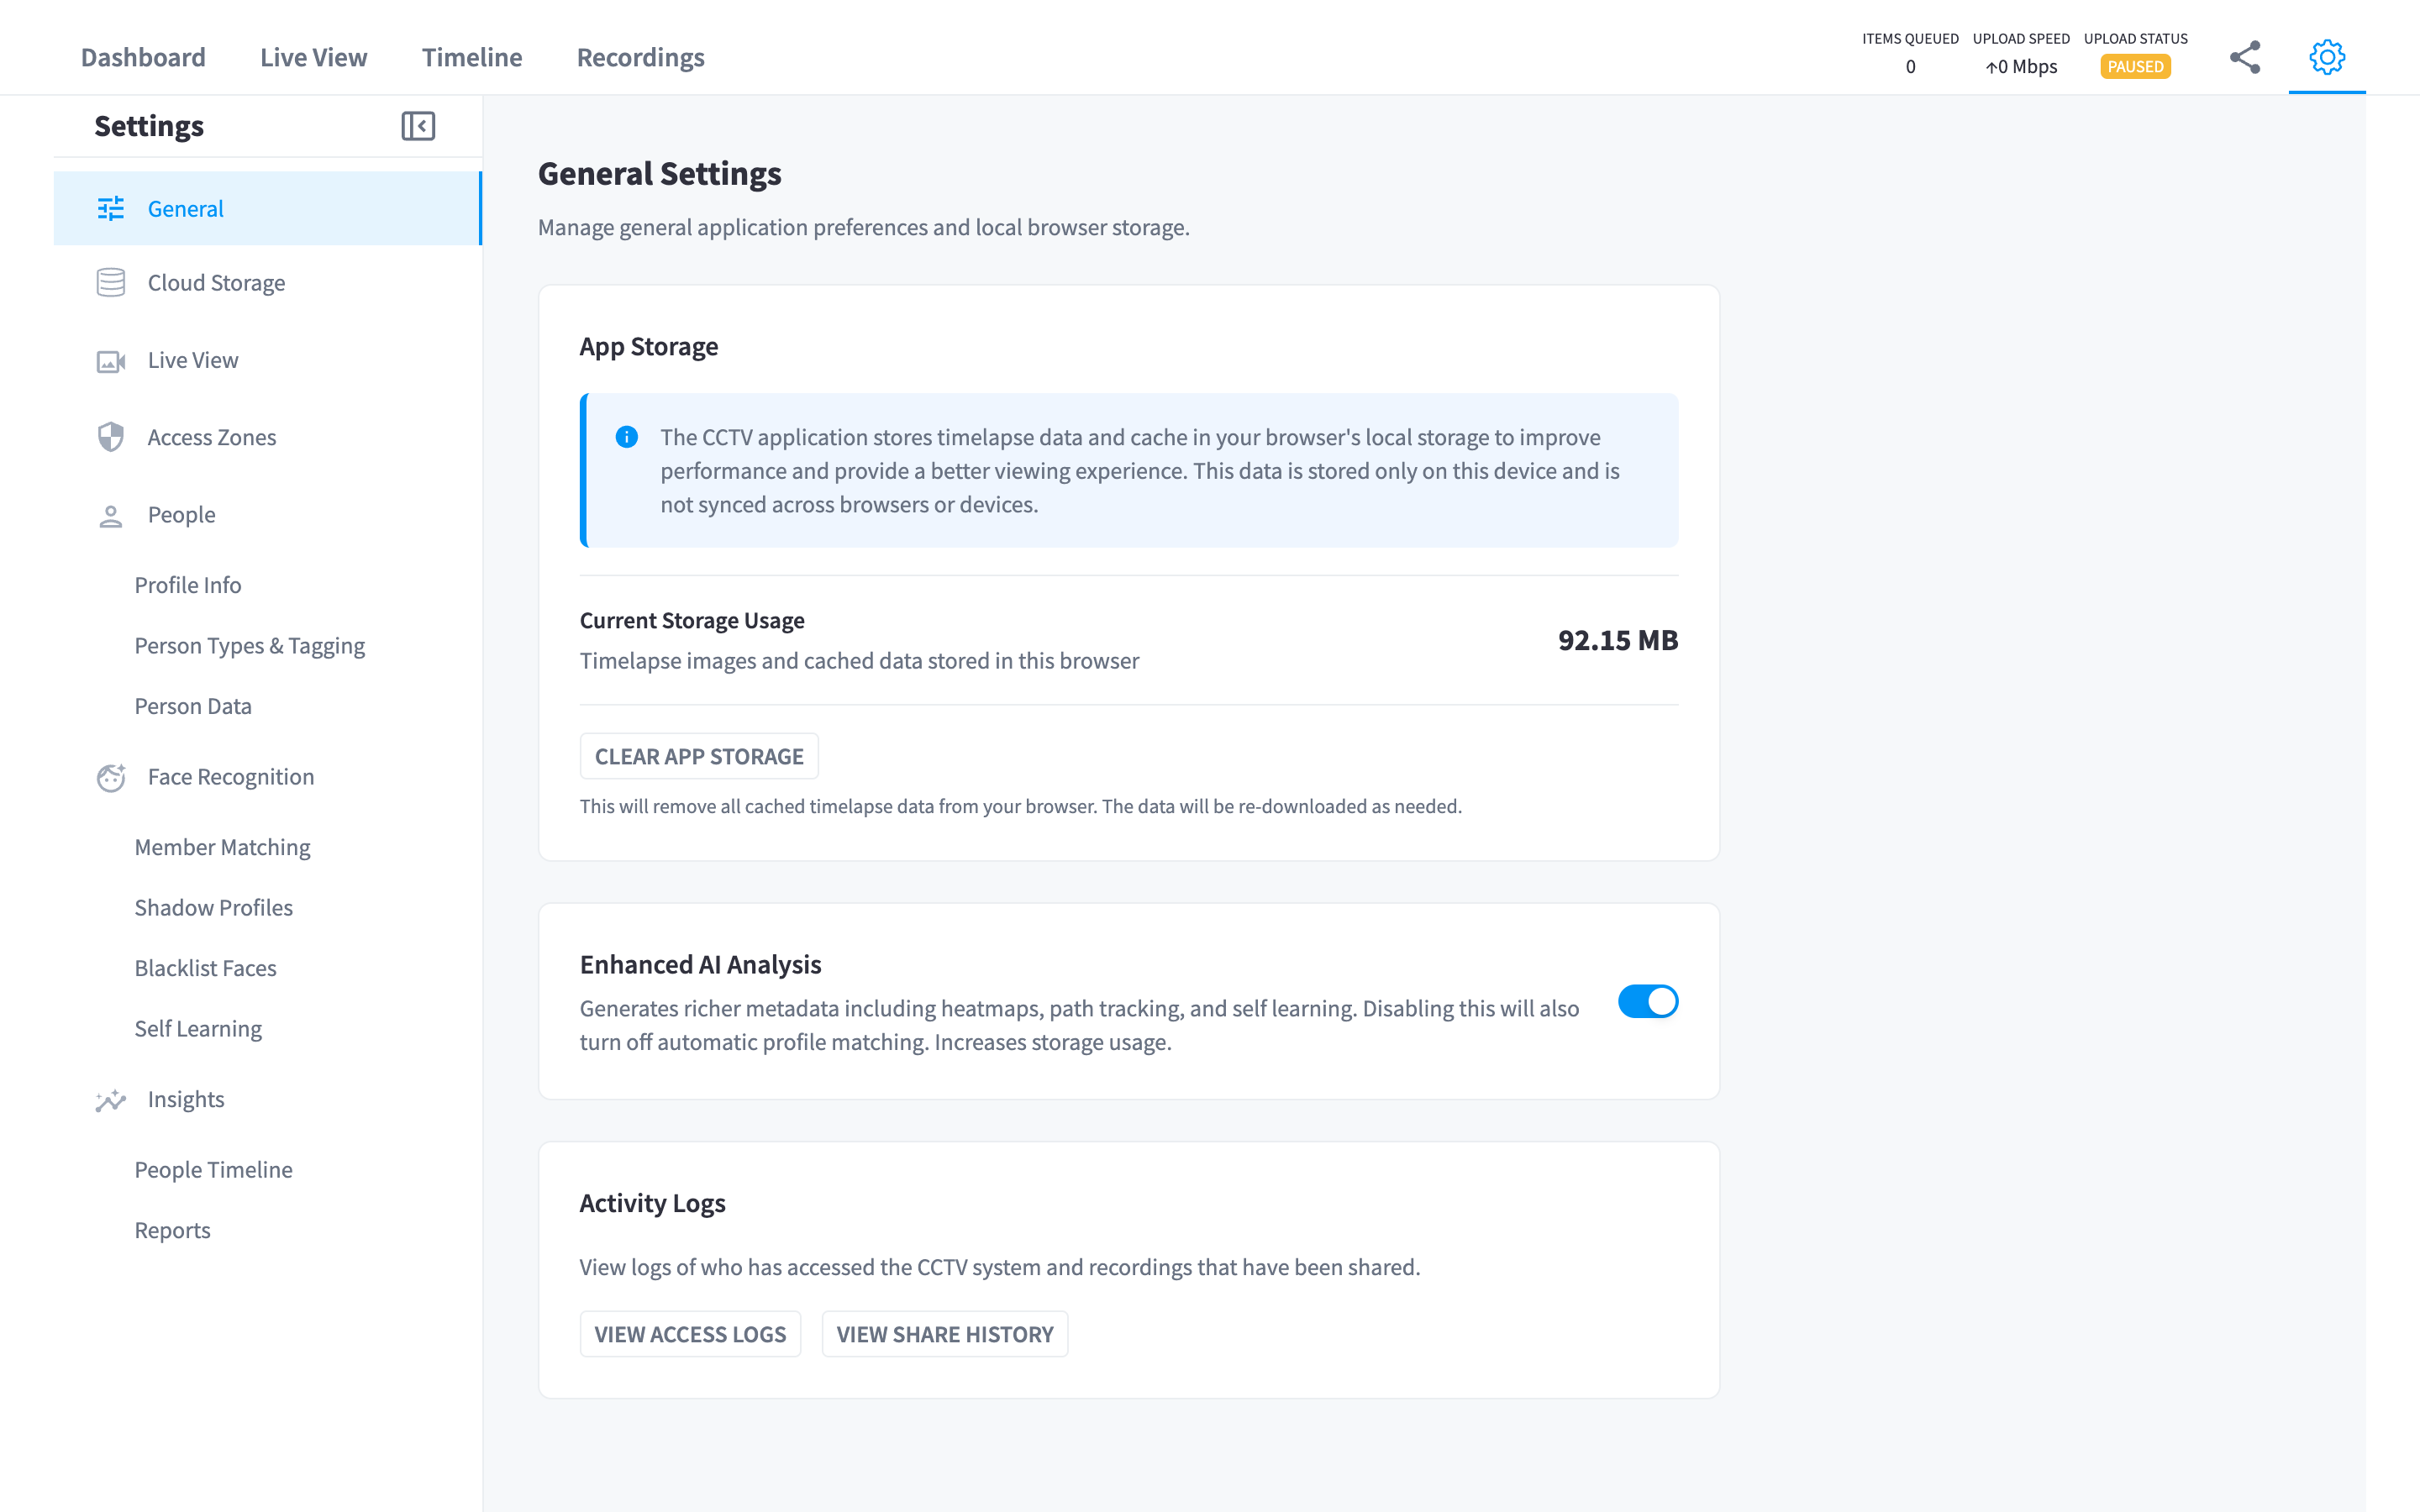Viewport: 2420px width, 1512px height.
Task: Open the share icon in header
Action: 2245,57
